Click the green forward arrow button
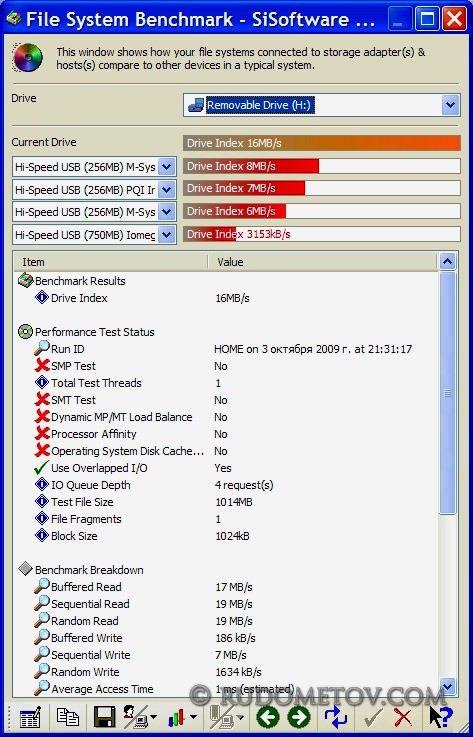The width and height of the screenshot is (473, 737). coord(299,717)
